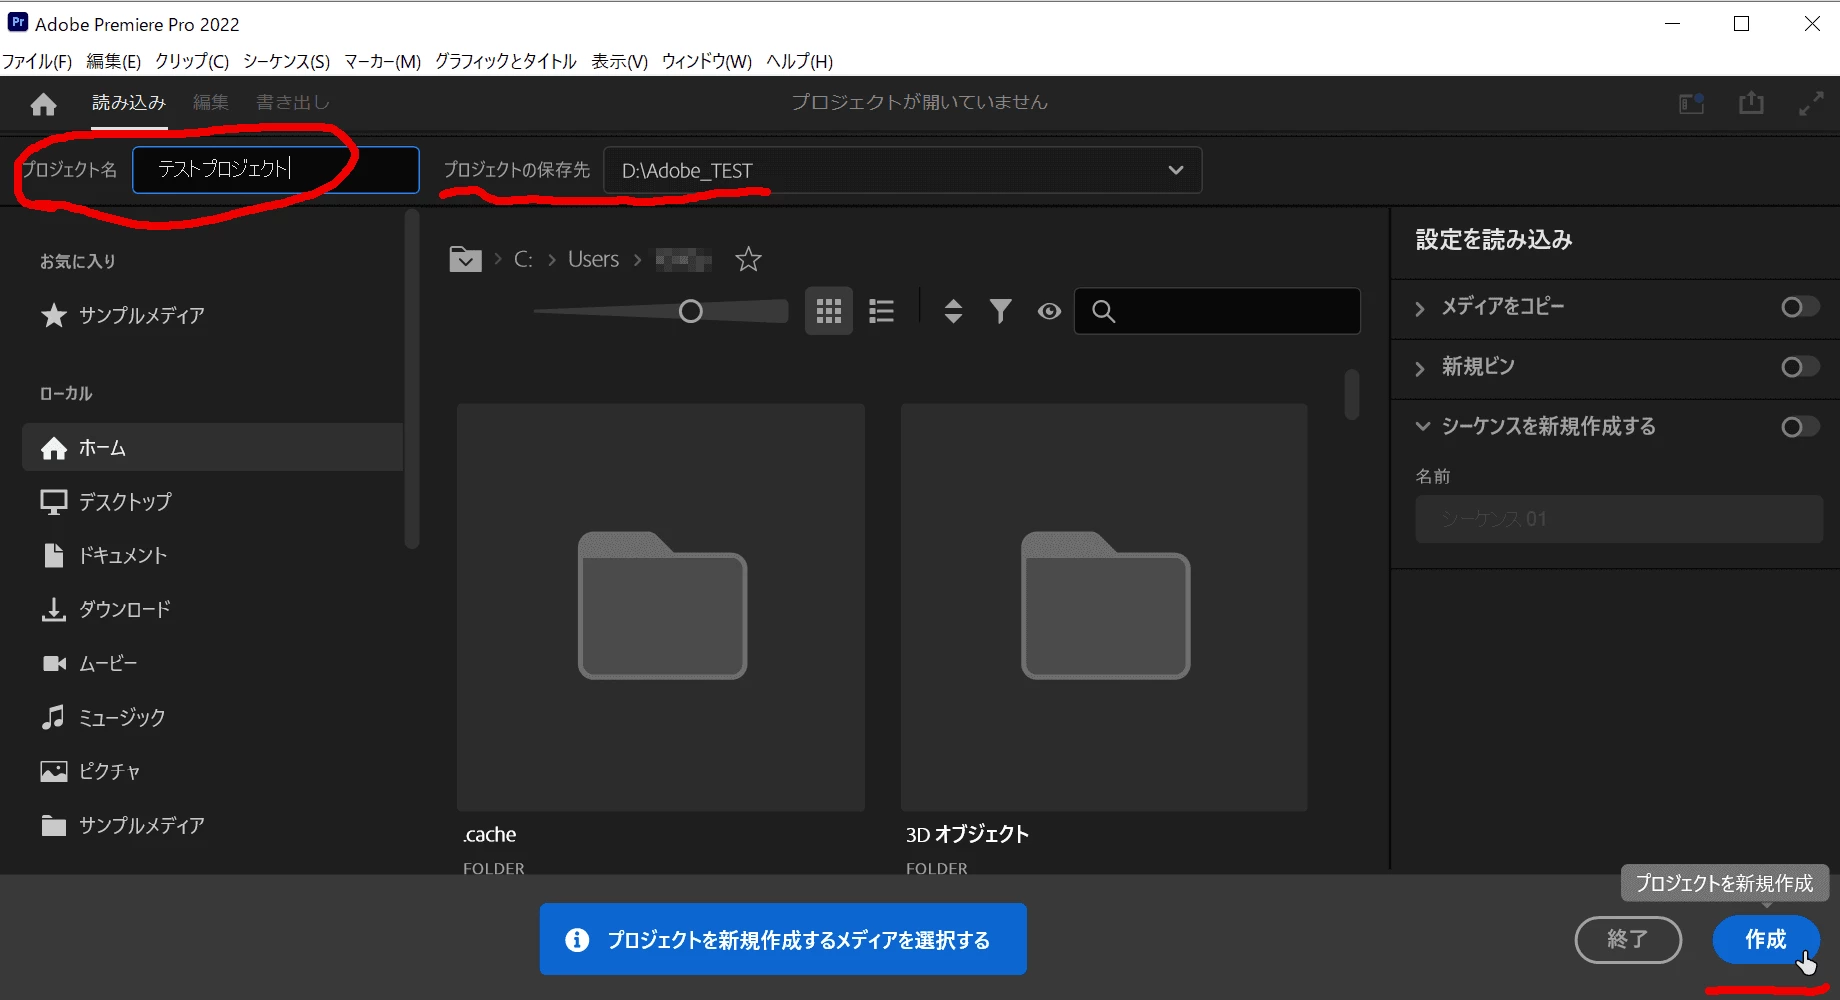1840x1000 pixels.
Task: Open the シーケンス(S) menu
Action: coord(286,61)
